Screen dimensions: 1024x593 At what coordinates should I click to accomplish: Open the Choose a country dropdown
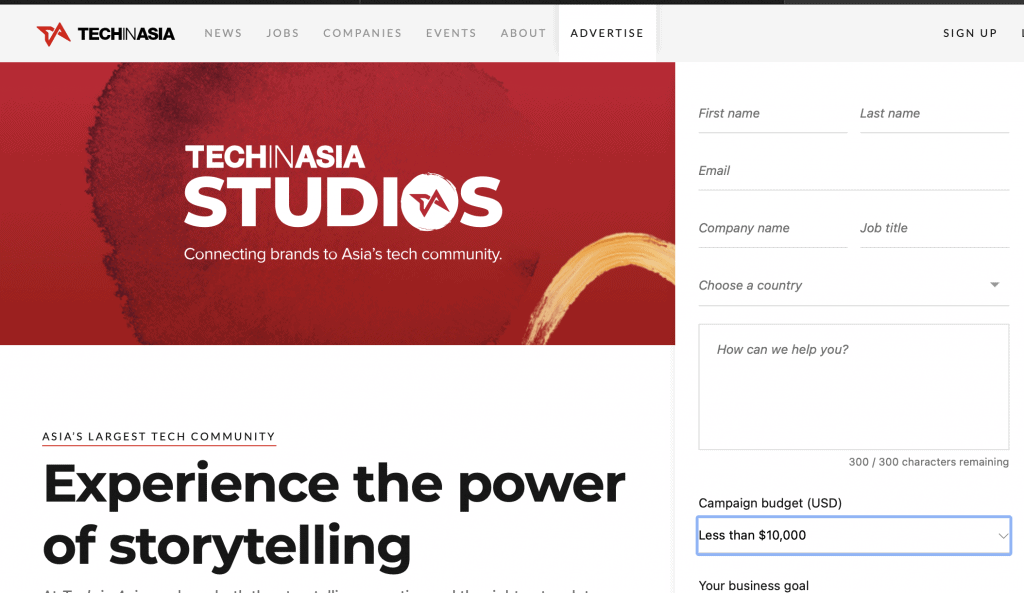point(854,286)
